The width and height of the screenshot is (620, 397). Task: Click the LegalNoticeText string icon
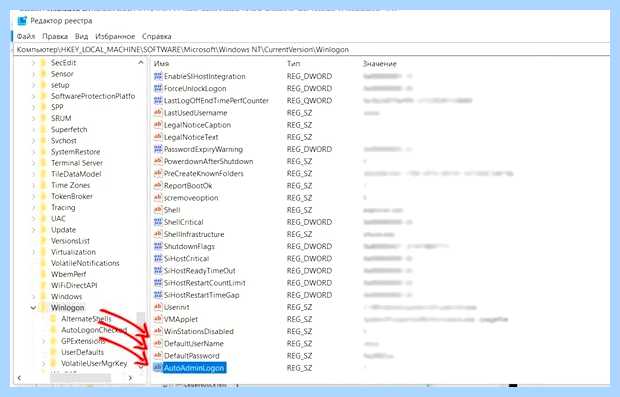158,137
